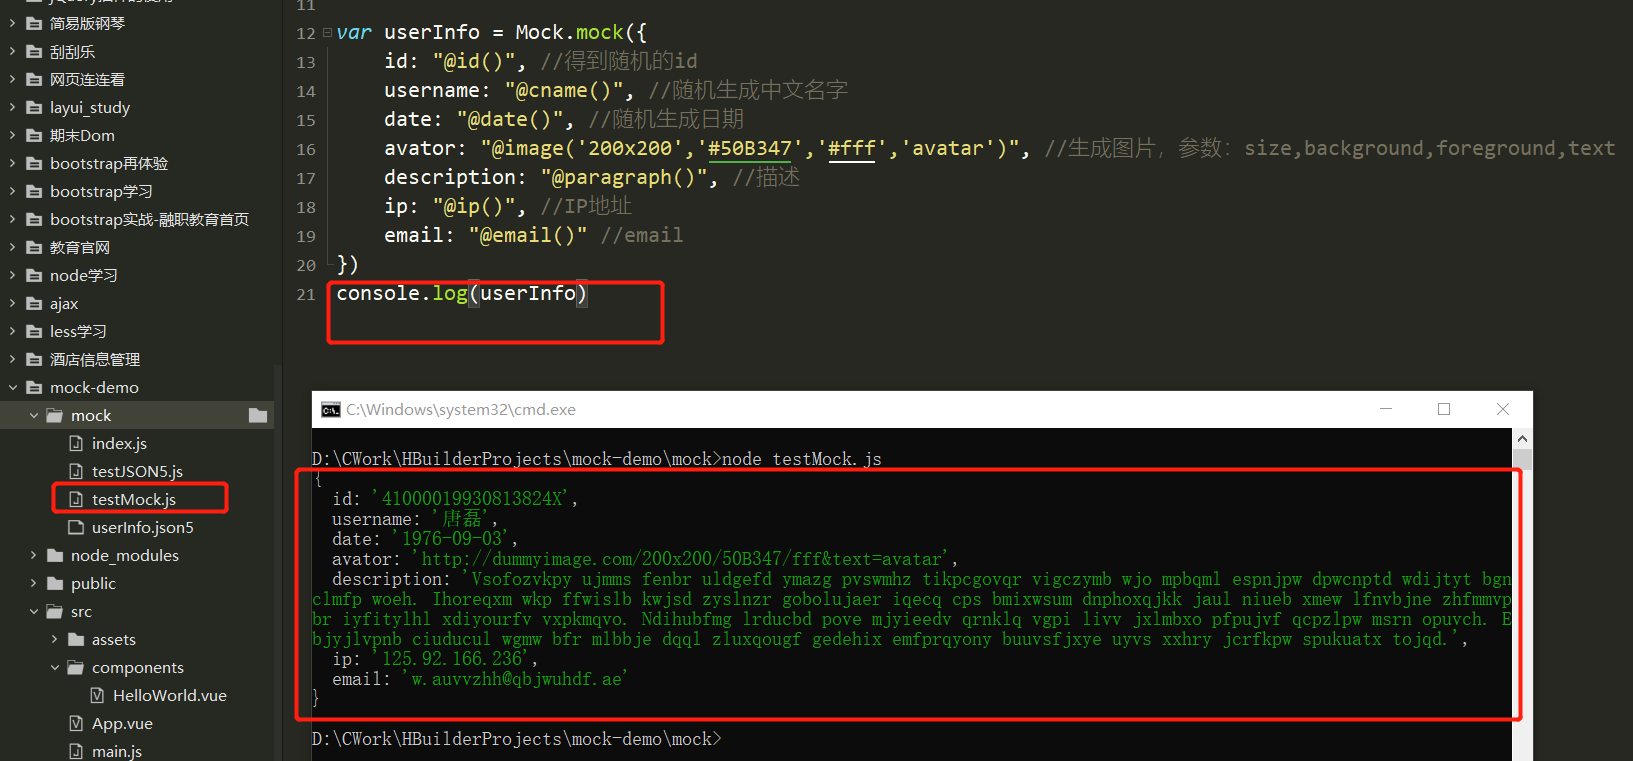Click the node学习 project icon
The image size is (1633, 761).
tap(34, 275)
